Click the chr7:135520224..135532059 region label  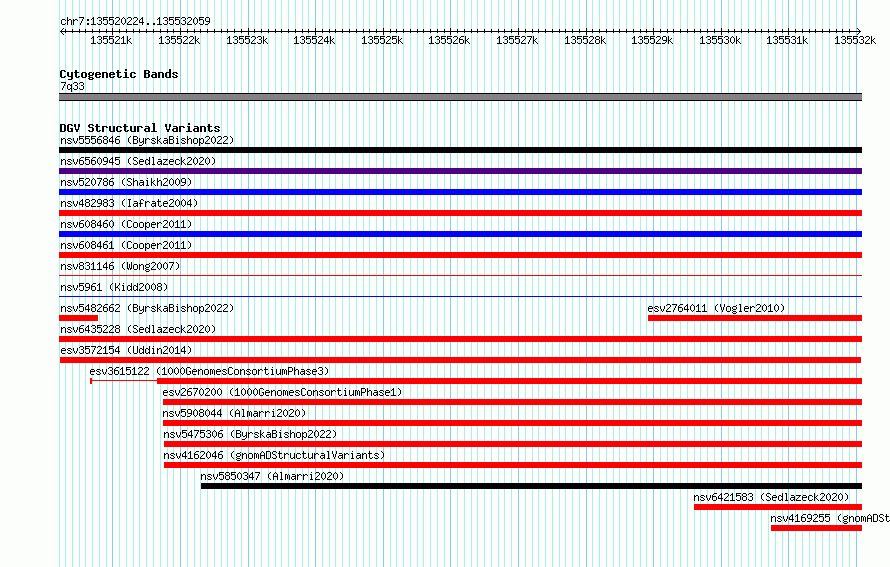click(x=135, y=21)
